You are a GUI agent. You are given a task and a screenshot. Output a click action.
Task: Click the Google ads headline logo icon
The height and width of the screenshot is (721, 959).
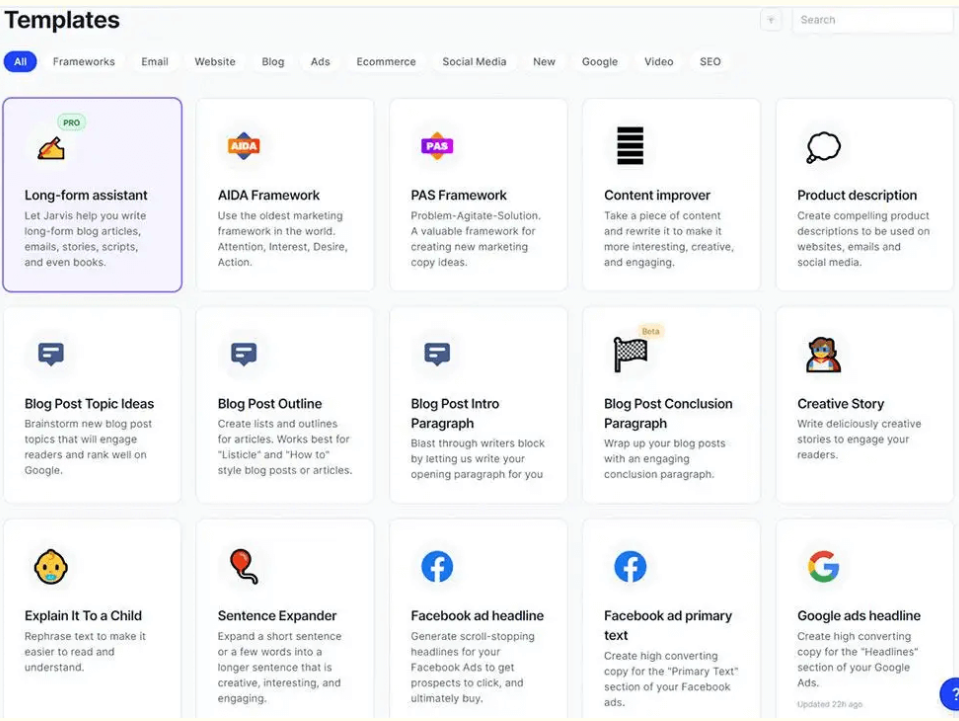point(823,567)
